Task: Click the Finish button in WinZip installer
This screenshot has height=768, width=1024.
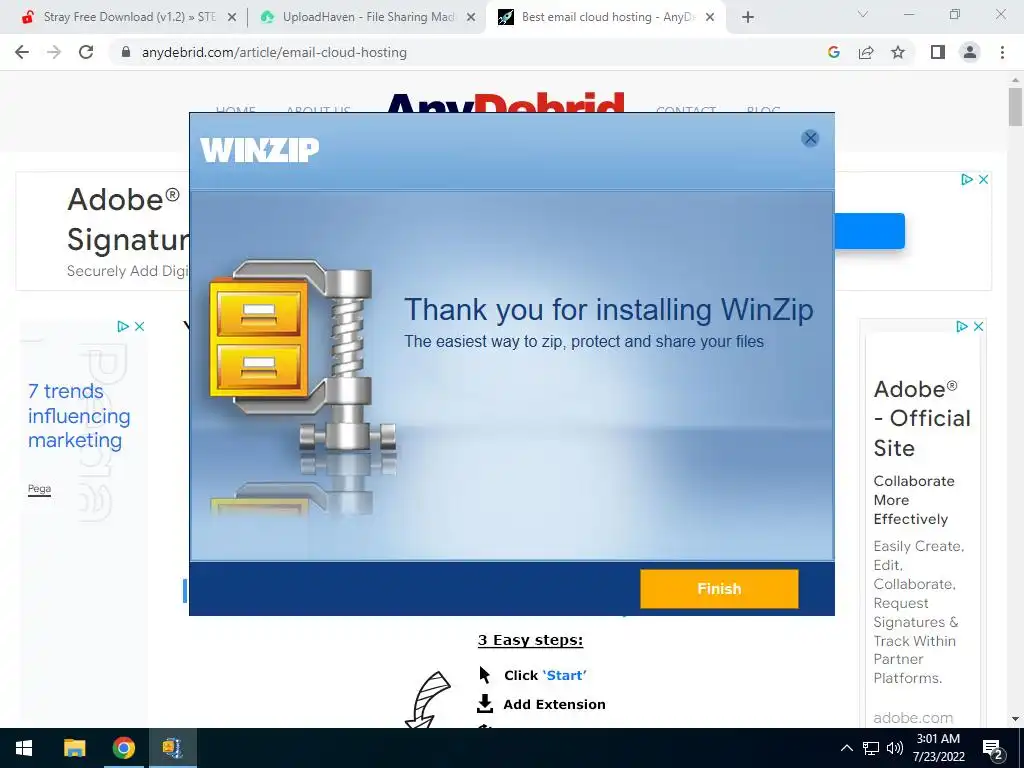Action: click(719, 588)
